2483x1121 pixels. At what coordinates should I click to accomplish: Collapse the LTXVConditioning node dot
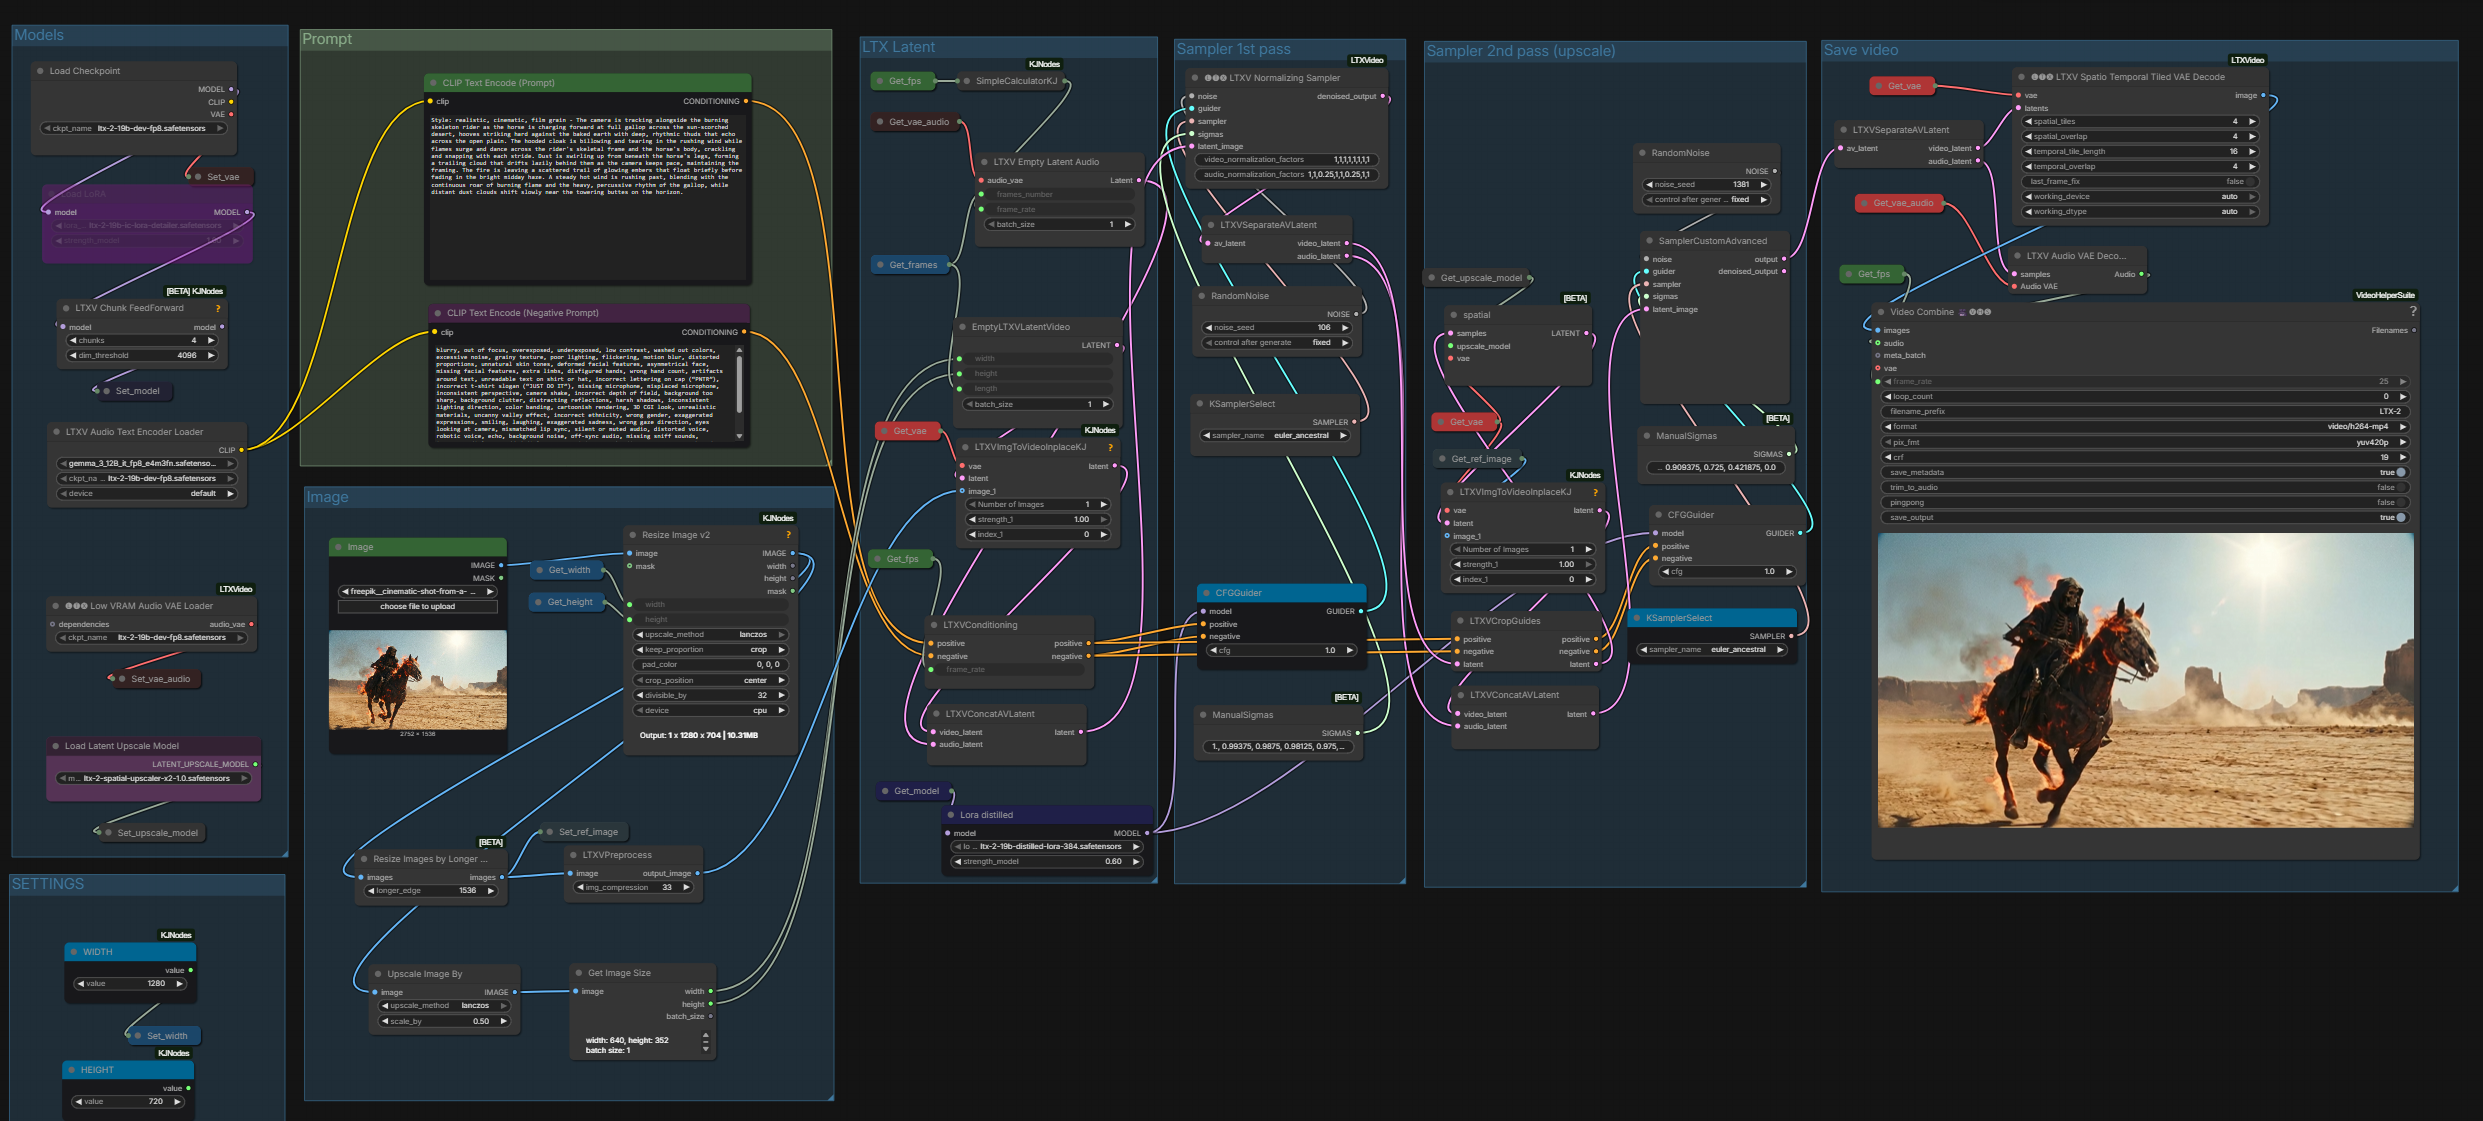(x=934, y=625)
